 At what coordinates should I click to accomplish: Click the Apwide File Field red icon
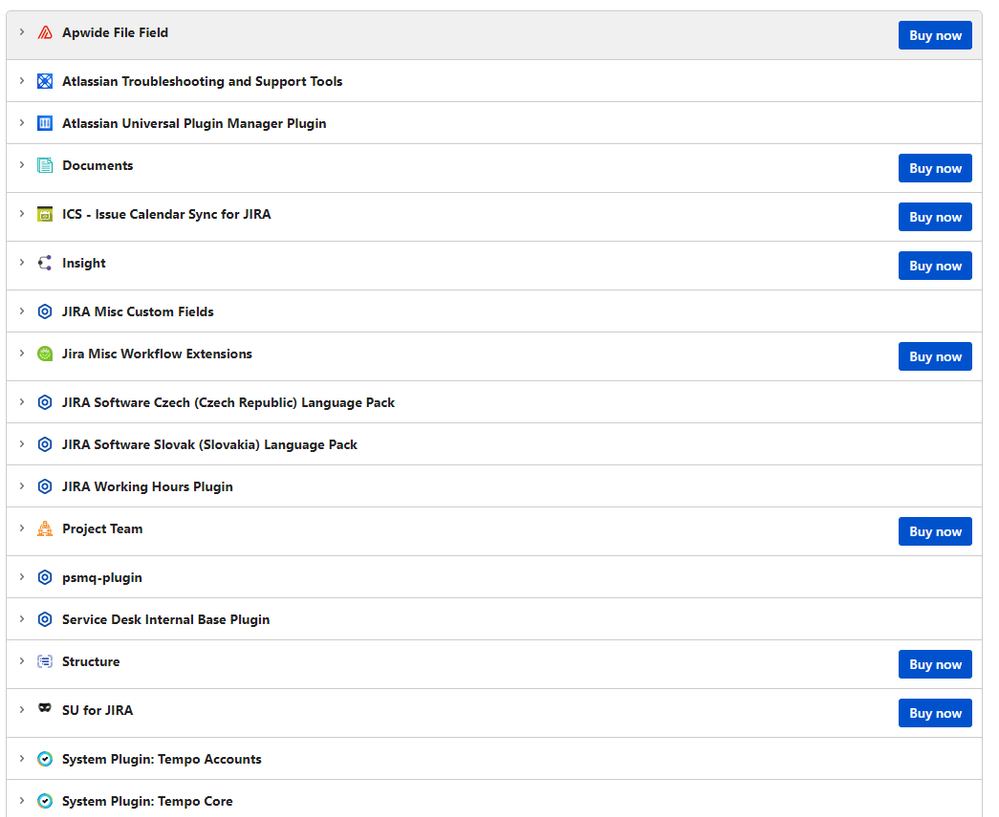(x=45, y=33)
